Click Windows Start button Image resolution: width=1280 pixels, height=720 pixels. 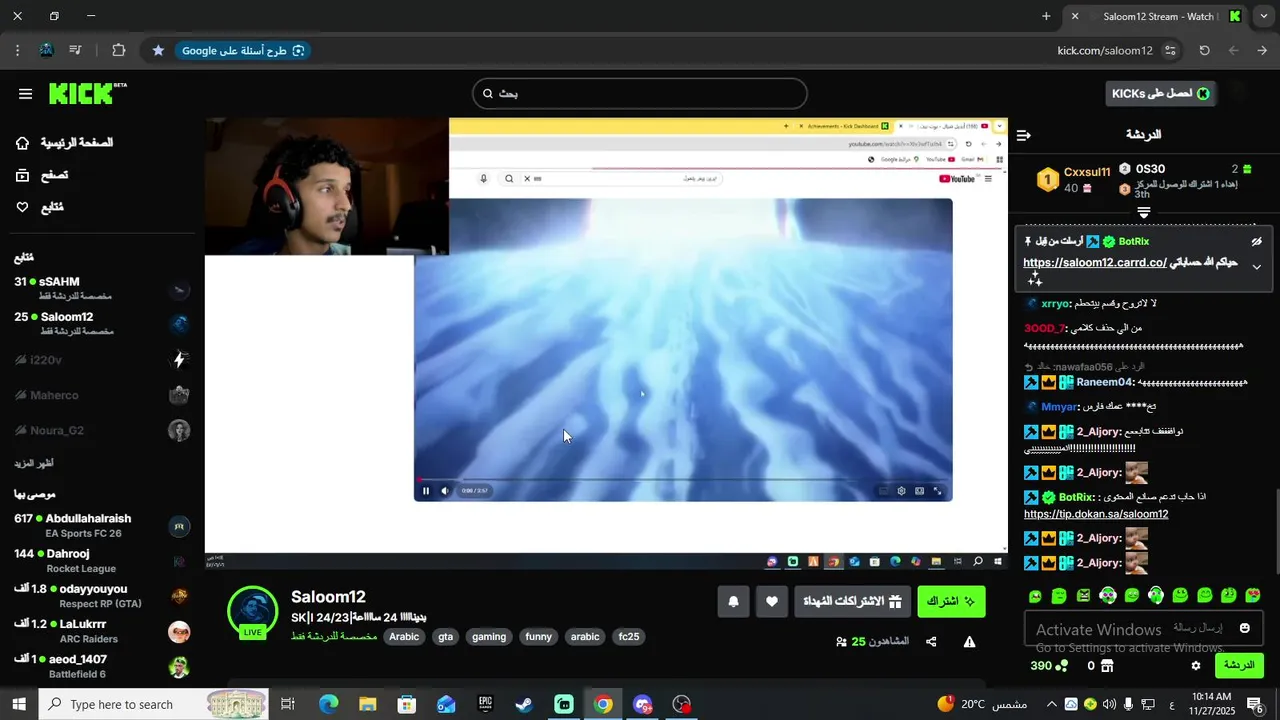click(x=19, y=705)
